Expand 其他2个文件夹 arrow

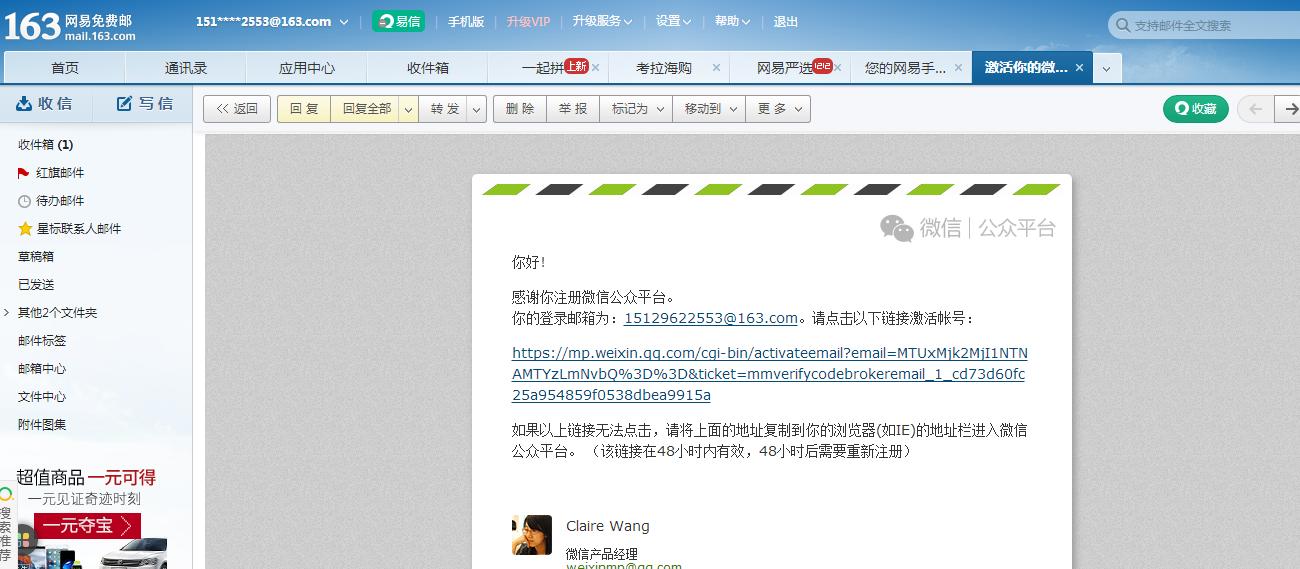click(7, 313)
